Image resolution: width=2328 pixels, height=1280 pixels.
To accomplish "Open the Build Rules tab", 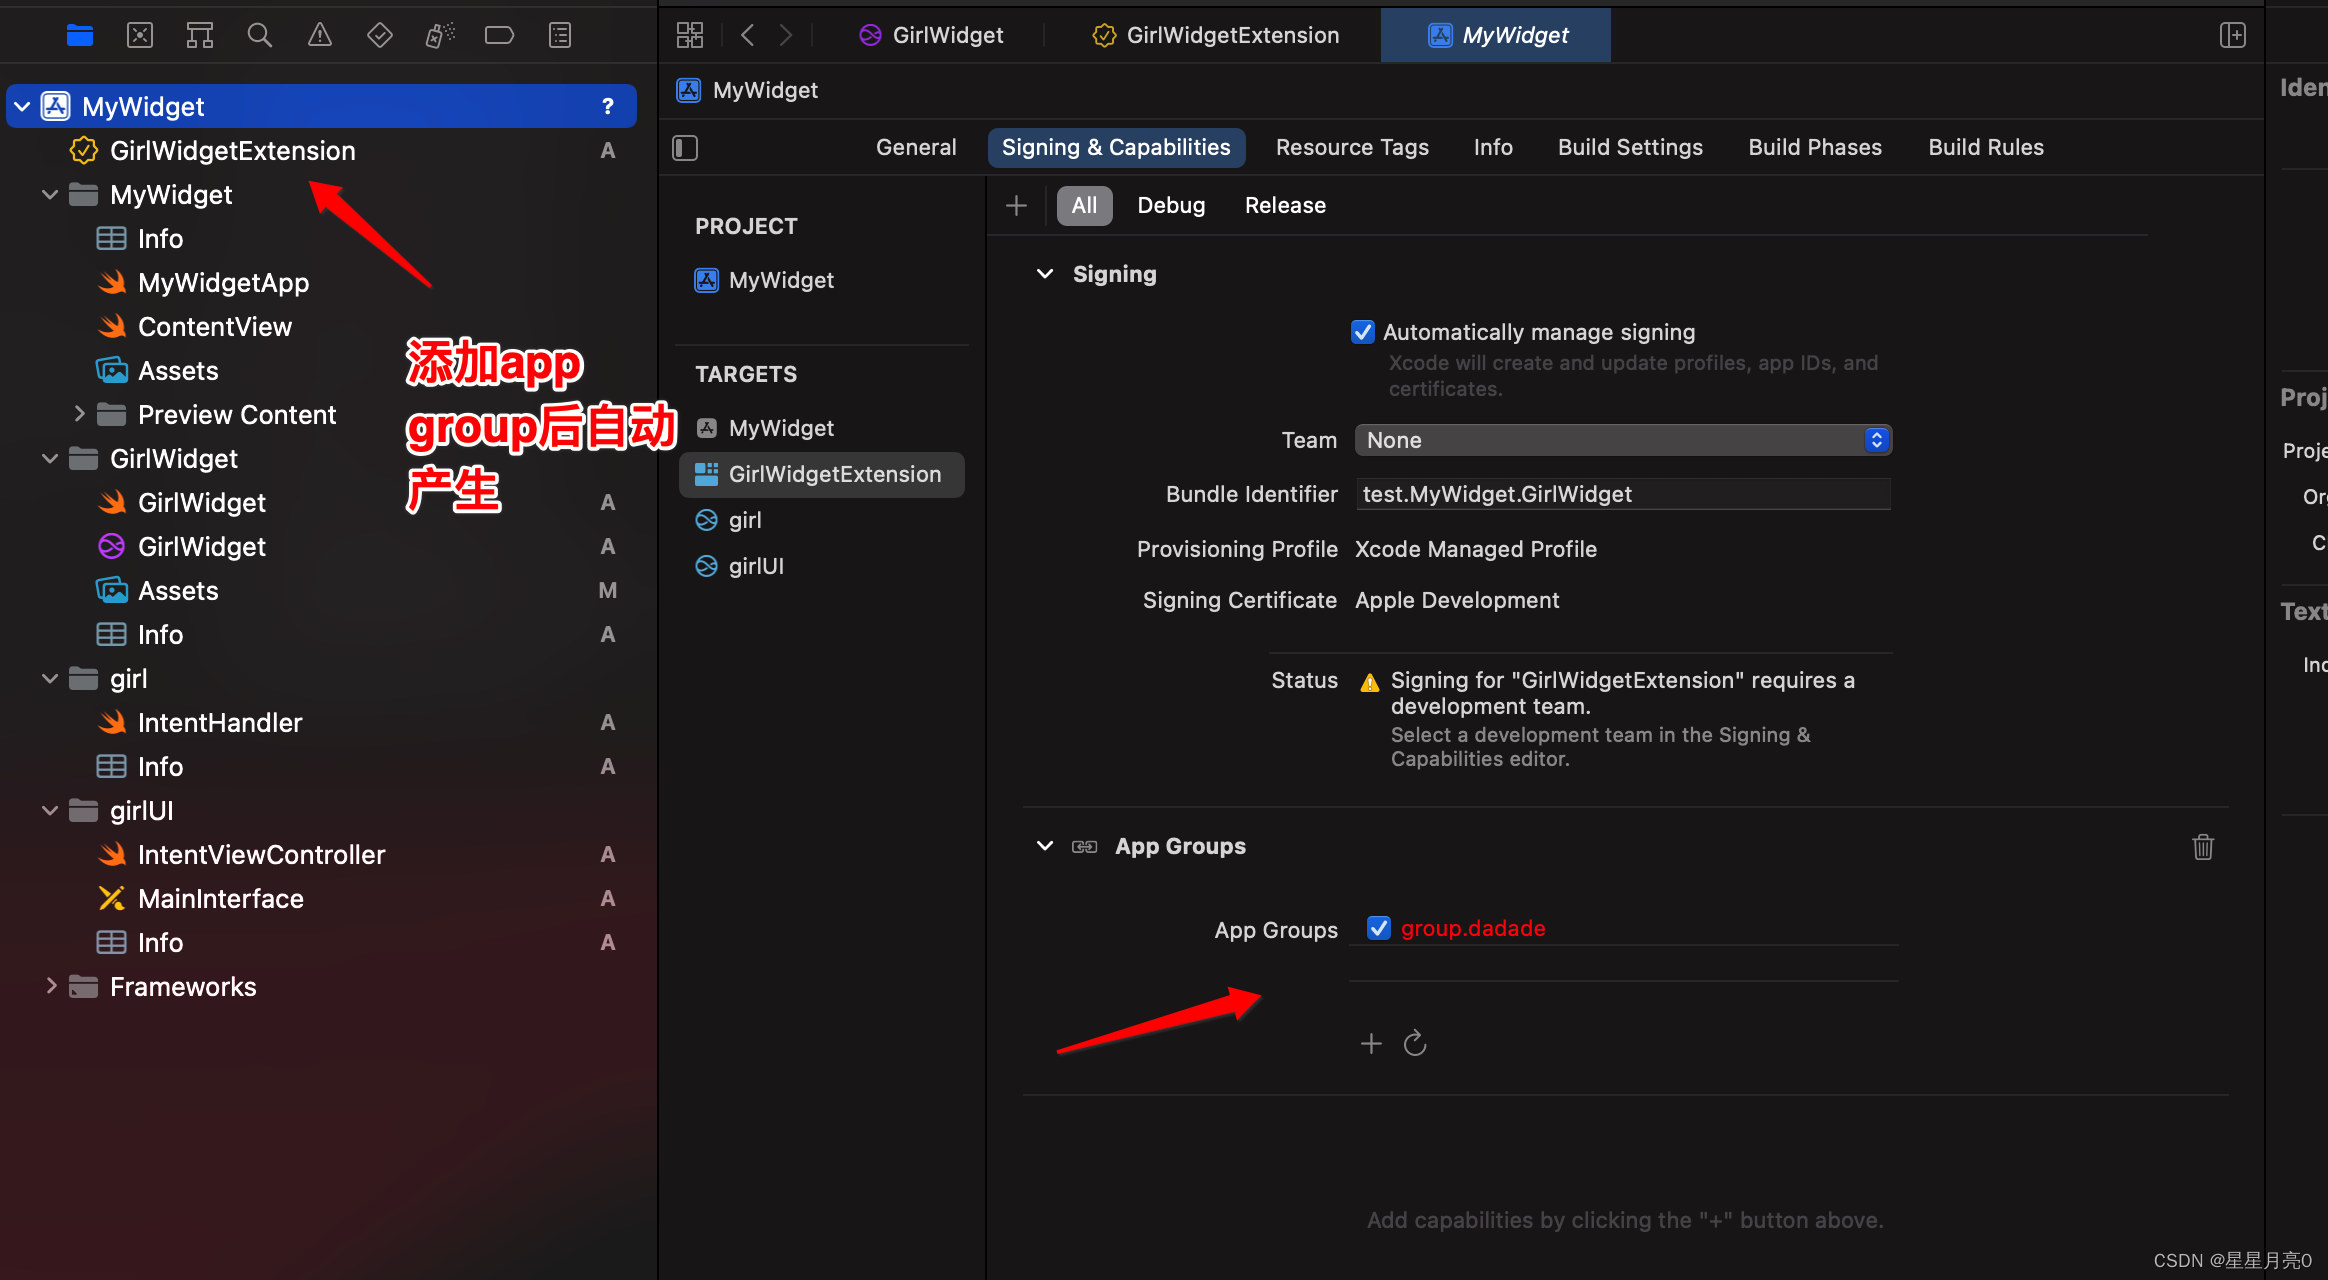I will point(1986,148).
